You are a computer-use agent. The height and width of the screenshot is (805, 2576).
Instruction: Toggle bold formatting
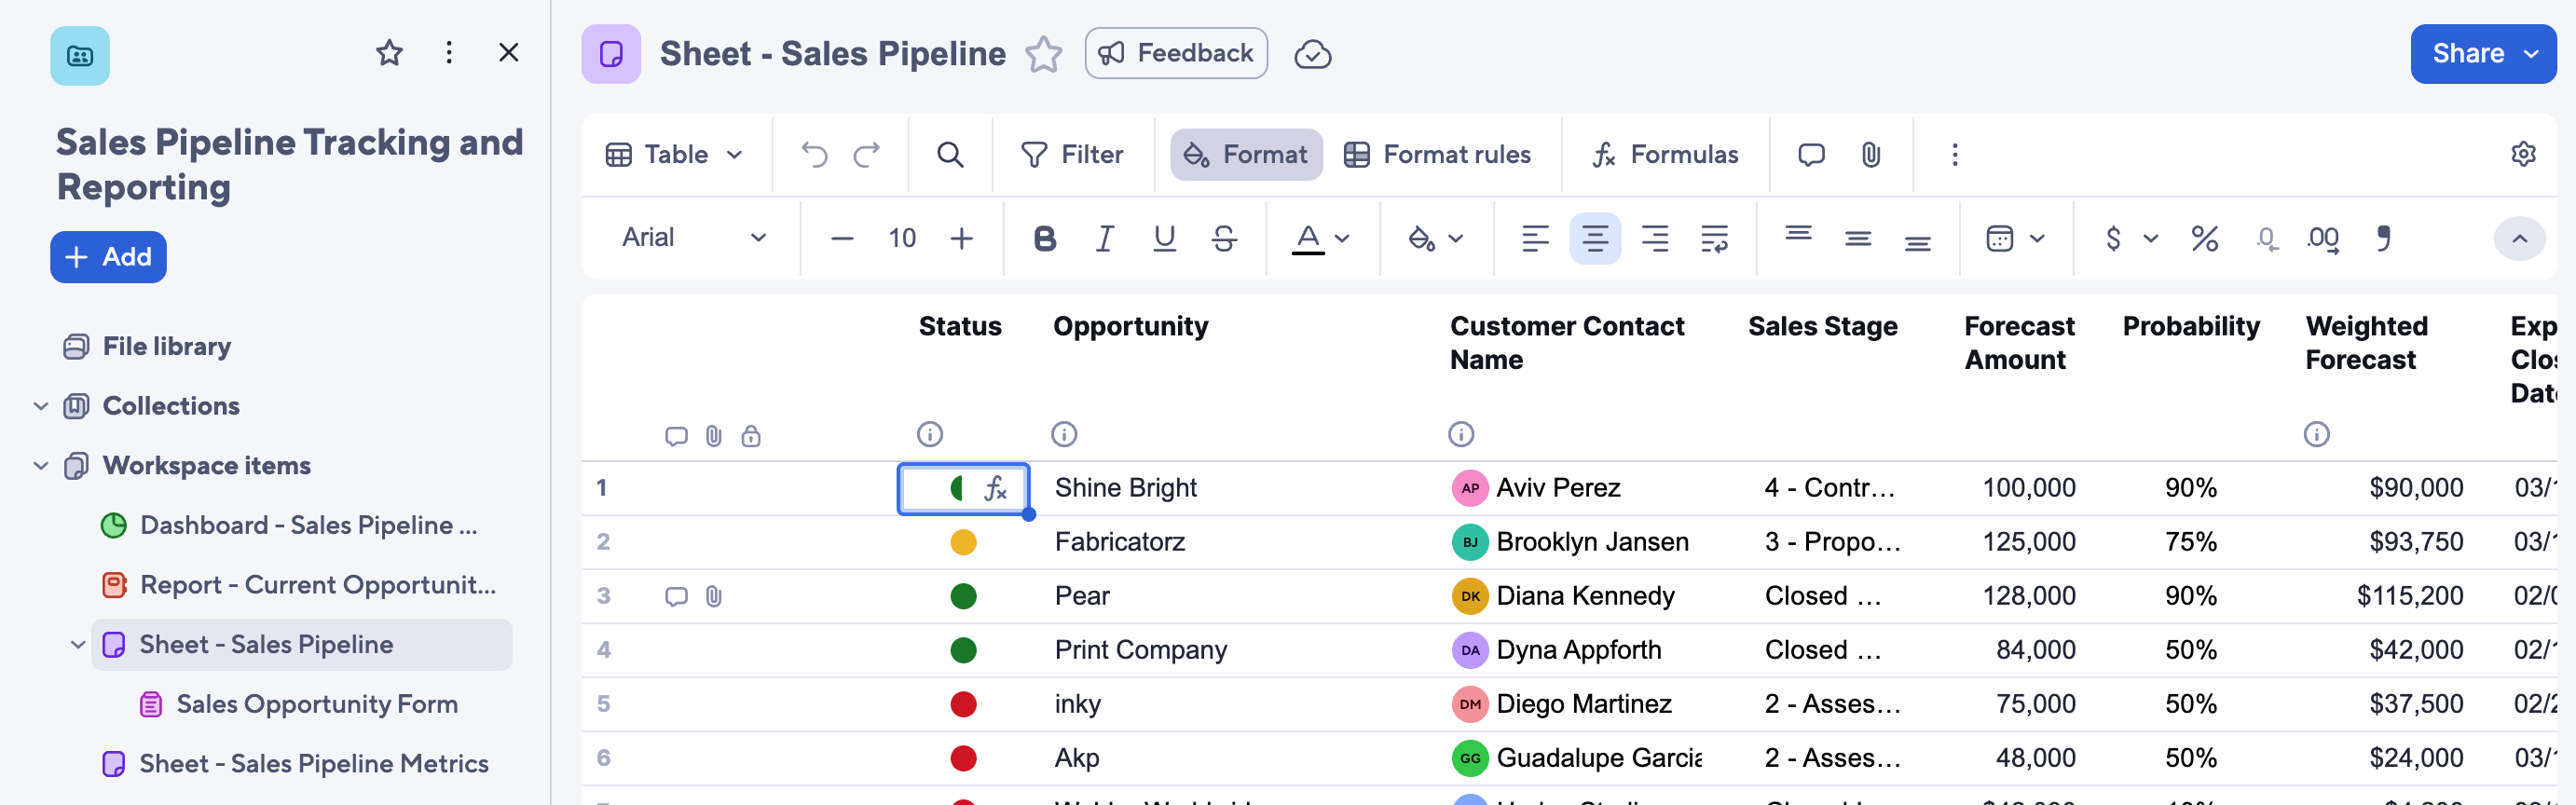tap(1044, 238)
